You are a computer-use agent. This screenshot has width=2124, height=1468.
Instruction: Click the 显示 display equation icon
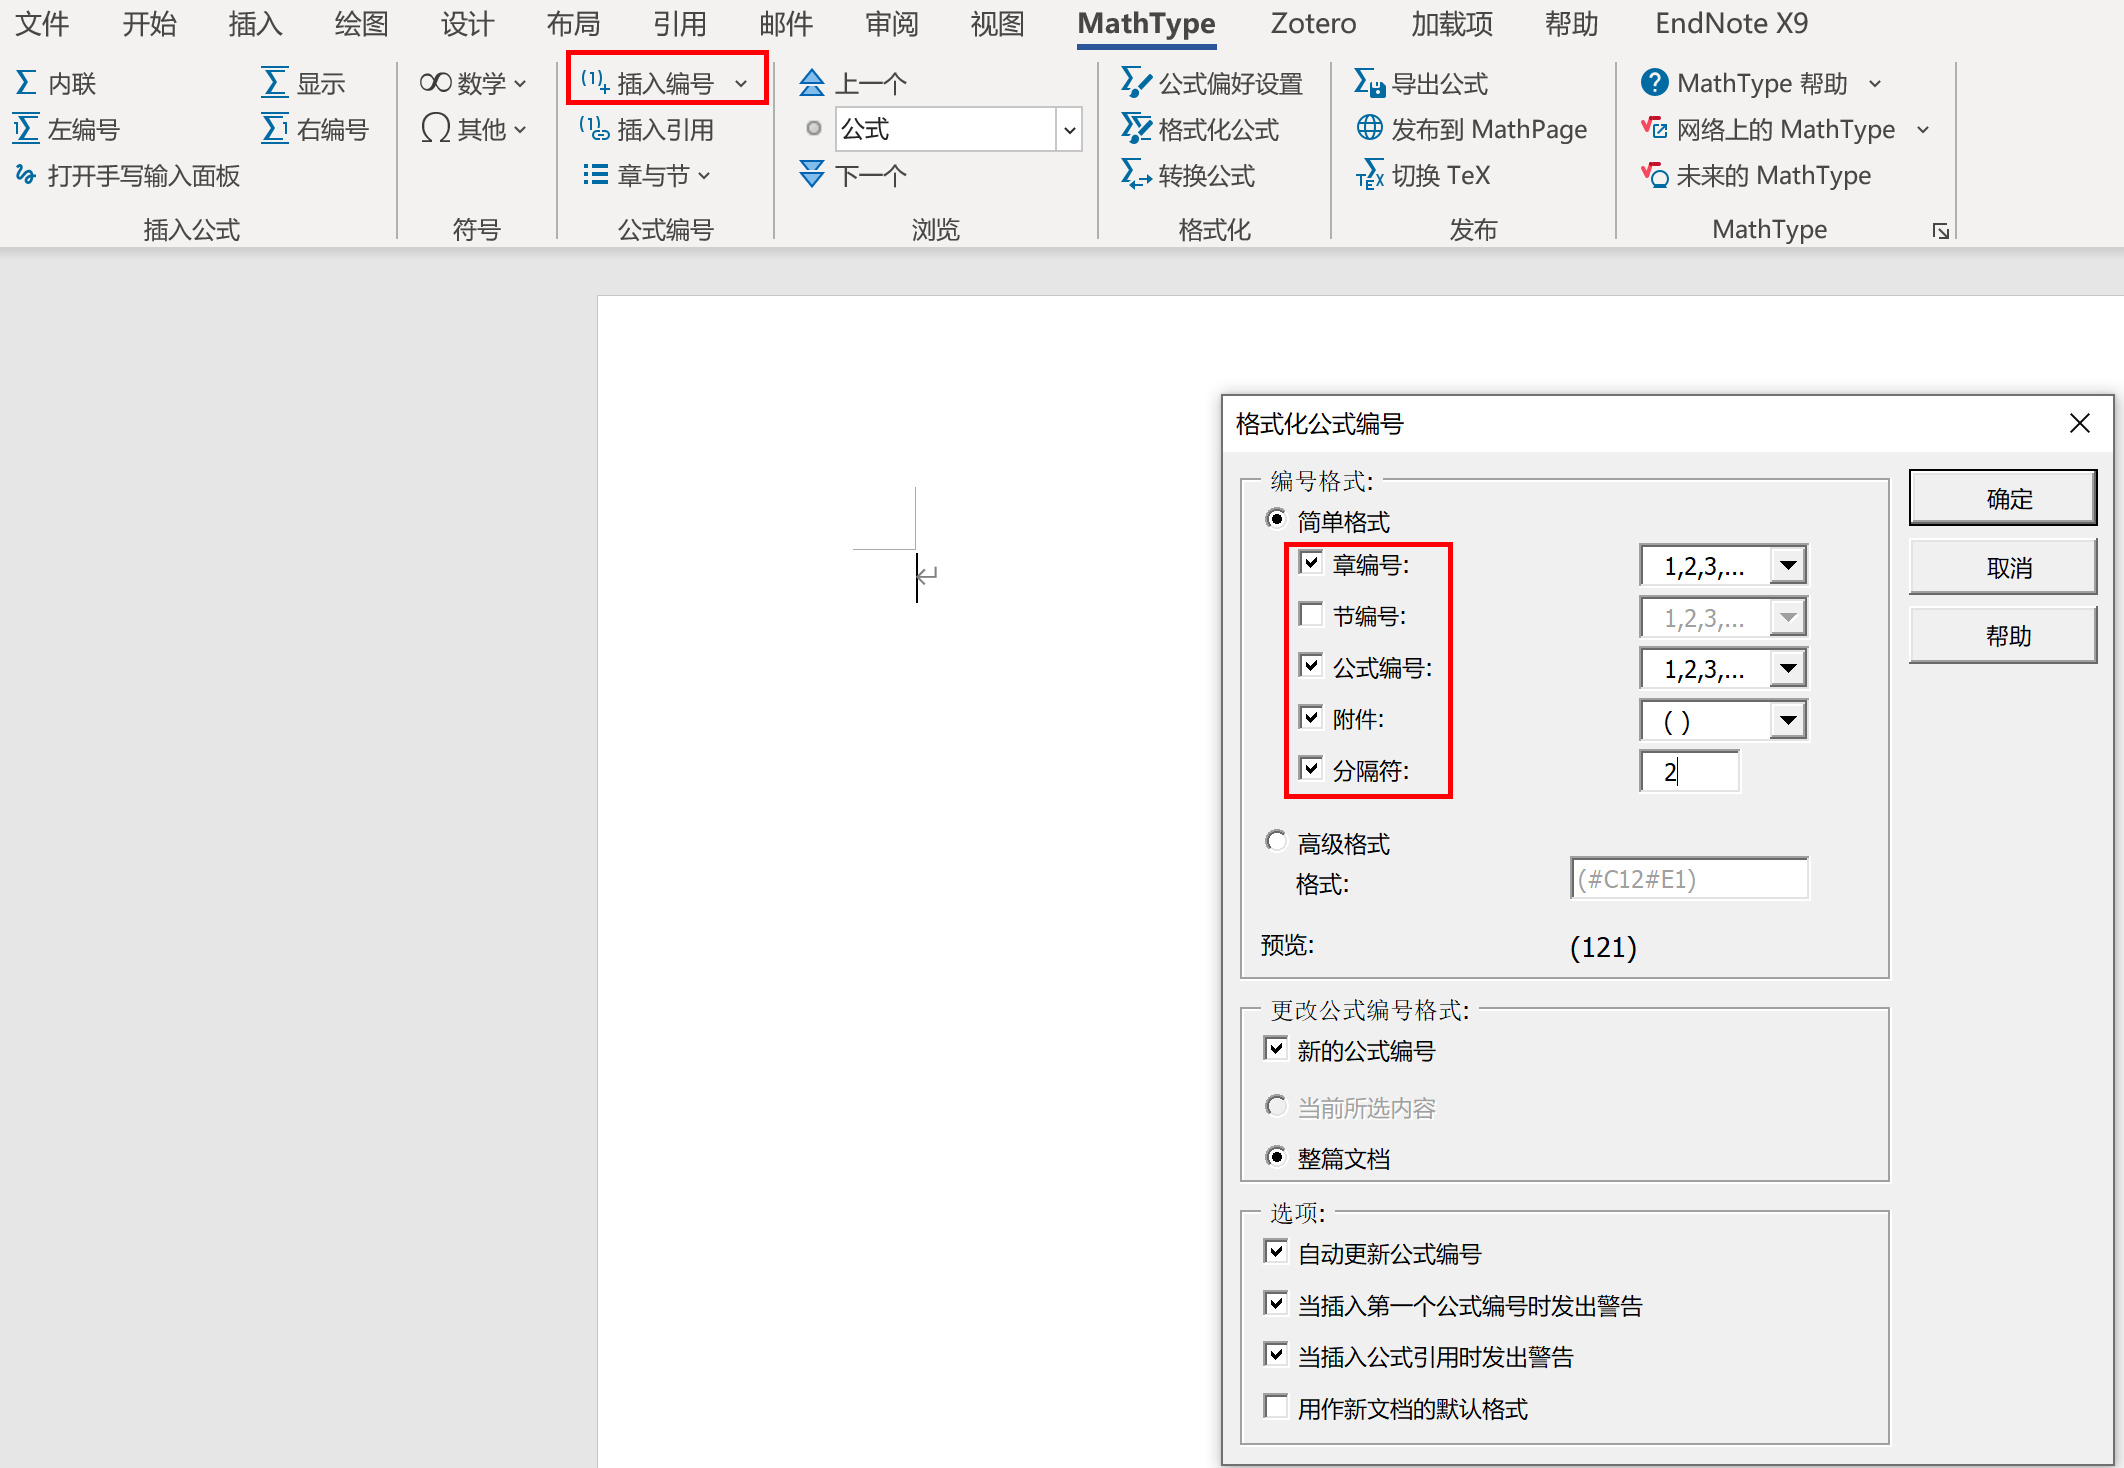[x=275, y=83]
